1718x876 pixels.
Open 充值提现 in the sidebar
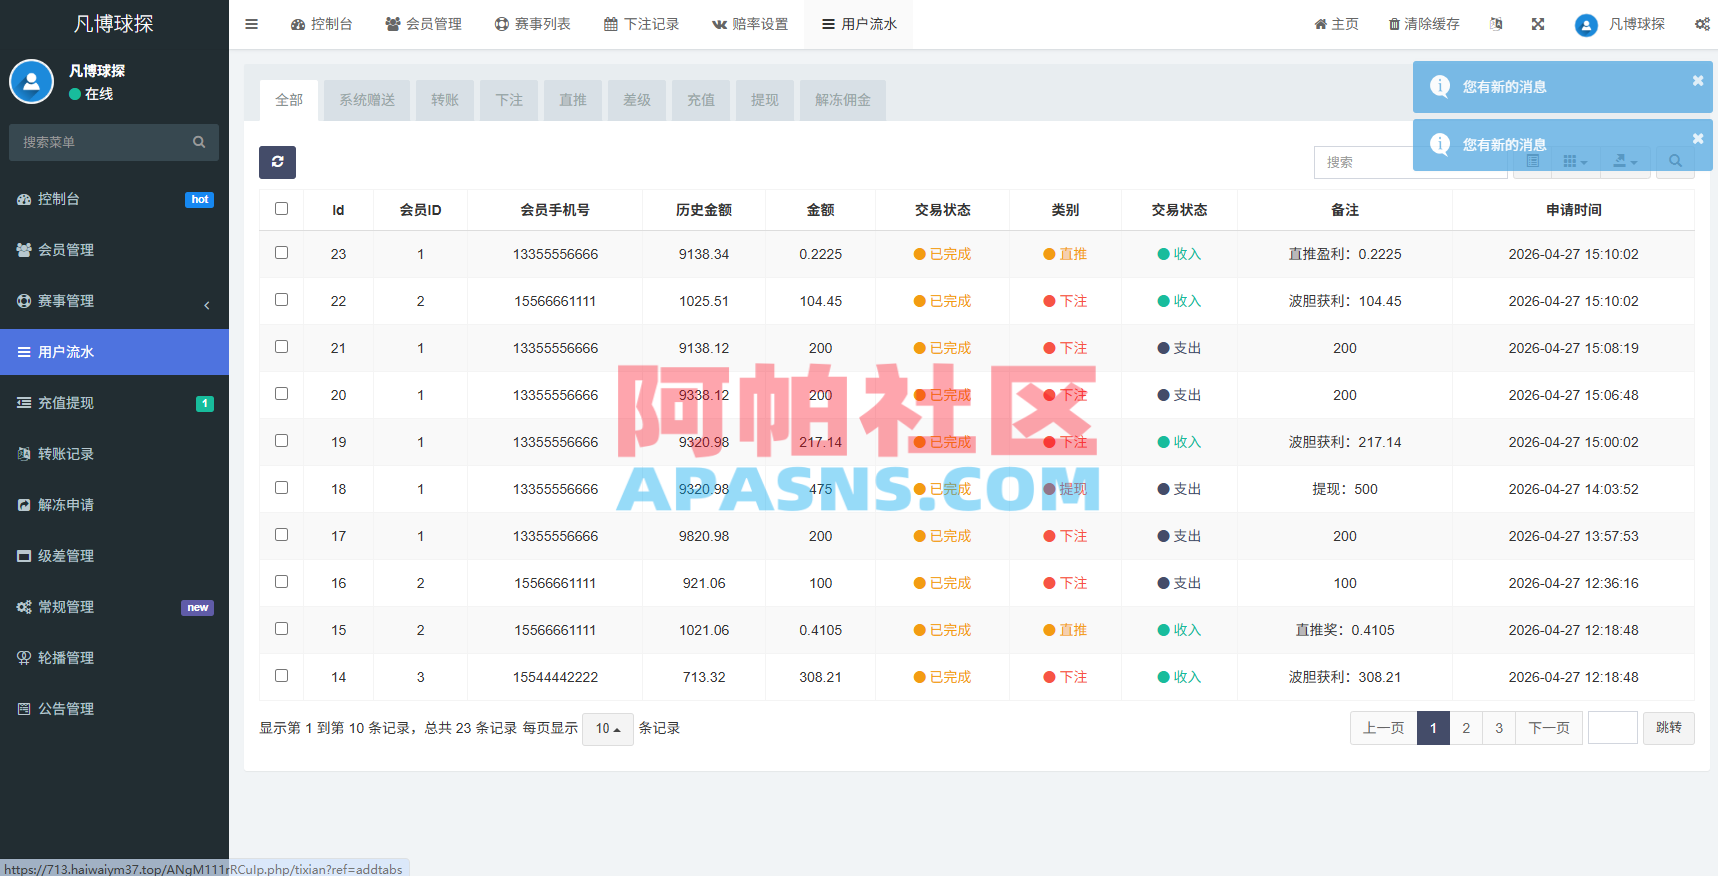click(x=114, y=403)
